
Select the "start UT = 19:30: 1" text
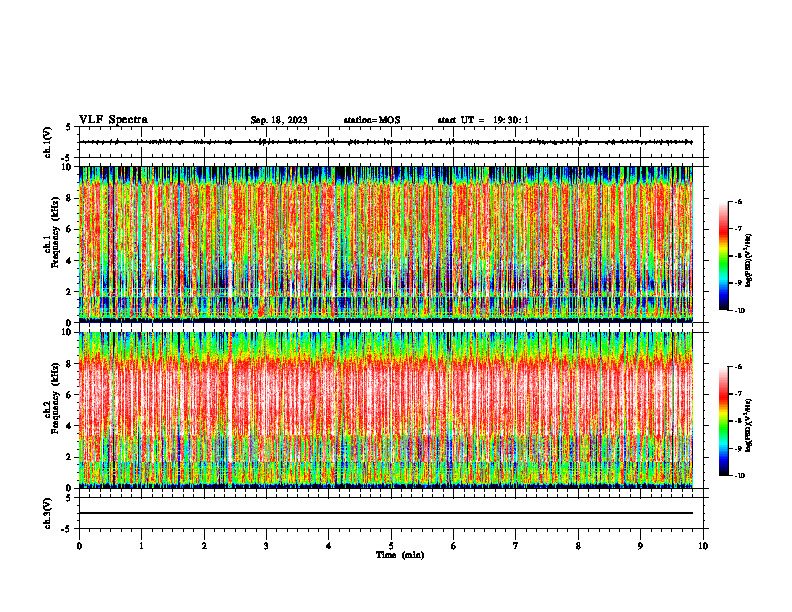[483, 120]
